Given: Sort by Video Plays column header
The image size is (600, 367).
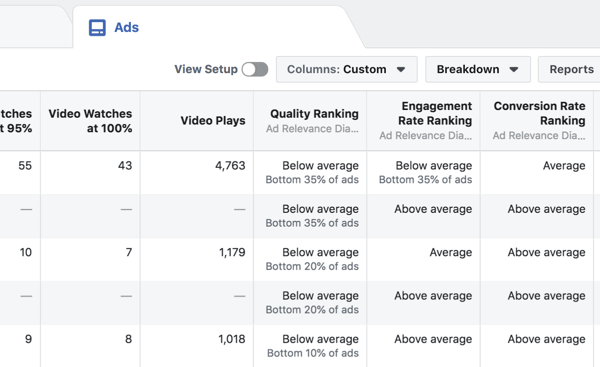Looking at the screenshot, I should (197, 121).
